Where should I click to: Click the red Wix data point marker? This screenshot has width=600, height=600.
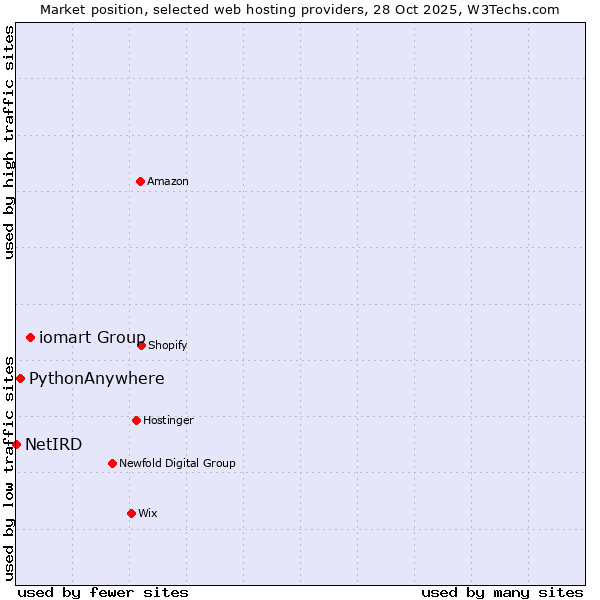pyautogui.click(x=131, y=513)
